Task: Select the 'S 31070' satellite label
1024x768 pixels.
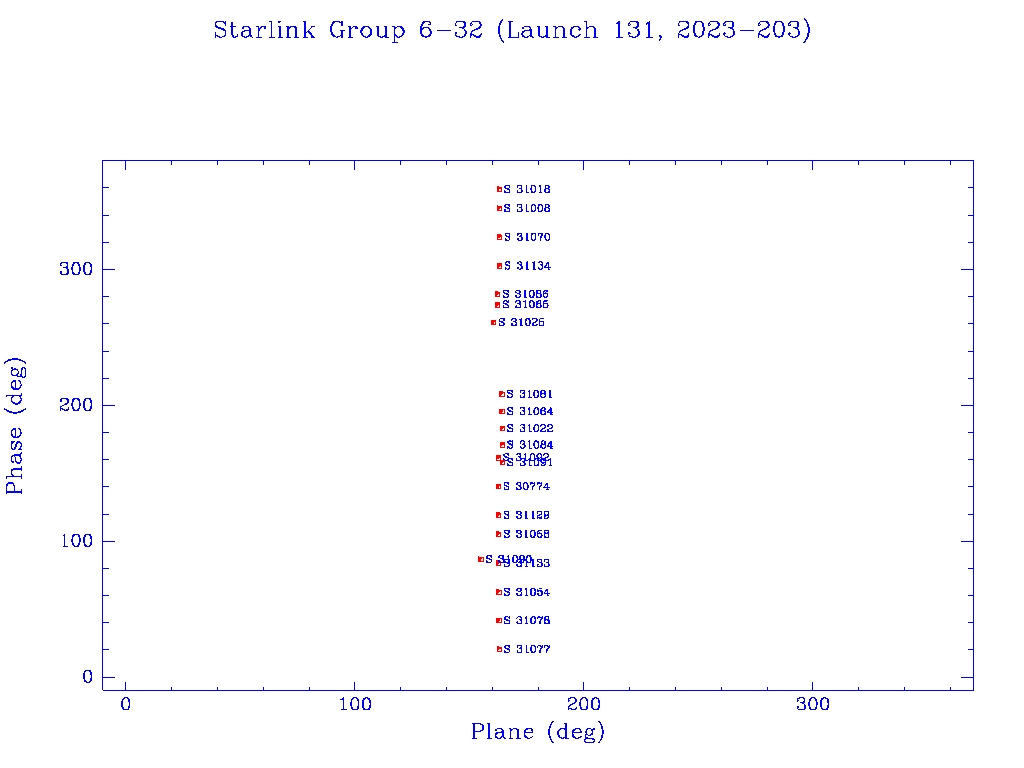Action: pos(527,237)
